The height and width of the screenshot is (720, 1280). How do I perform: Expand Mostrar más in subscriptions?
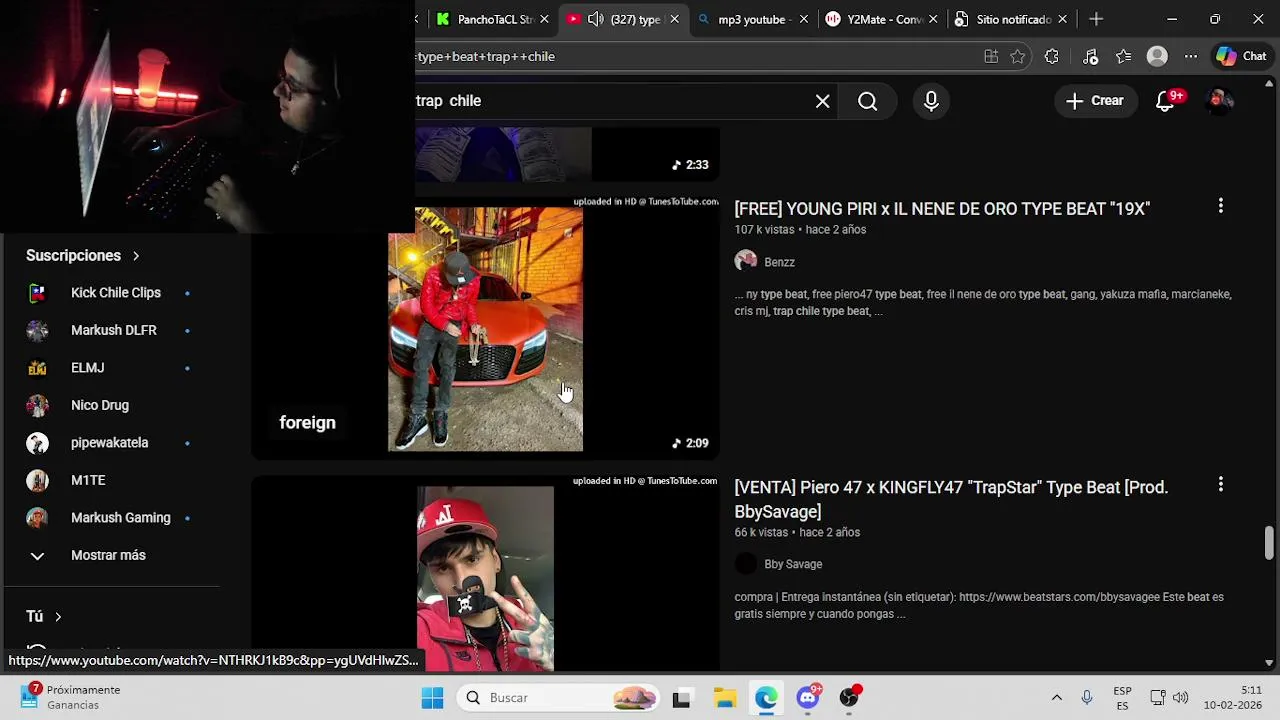(110, 556)
